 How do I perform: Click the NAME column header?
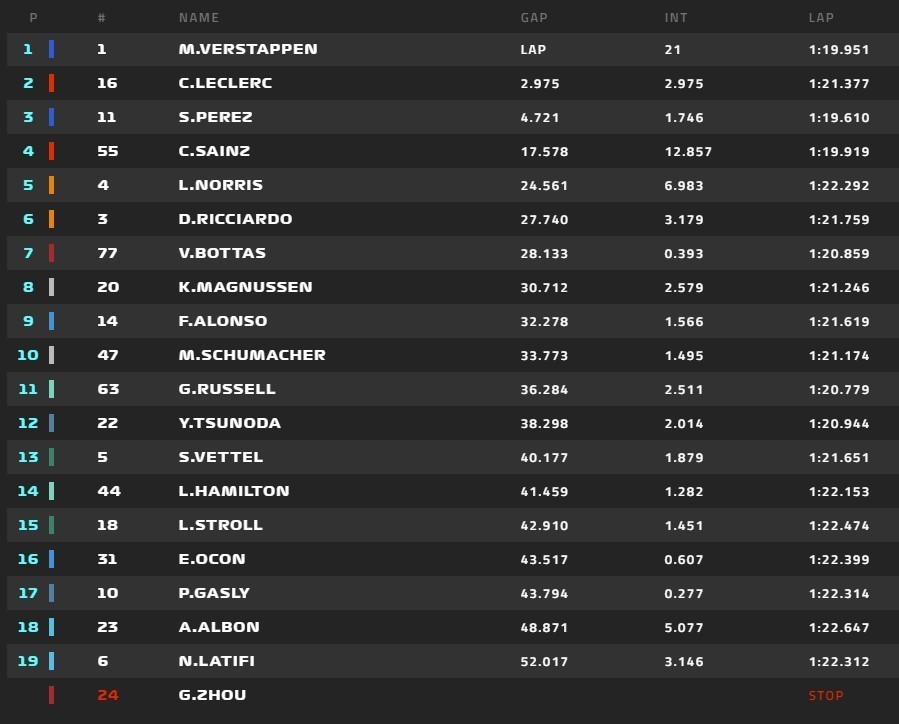[x=198, y=18]
